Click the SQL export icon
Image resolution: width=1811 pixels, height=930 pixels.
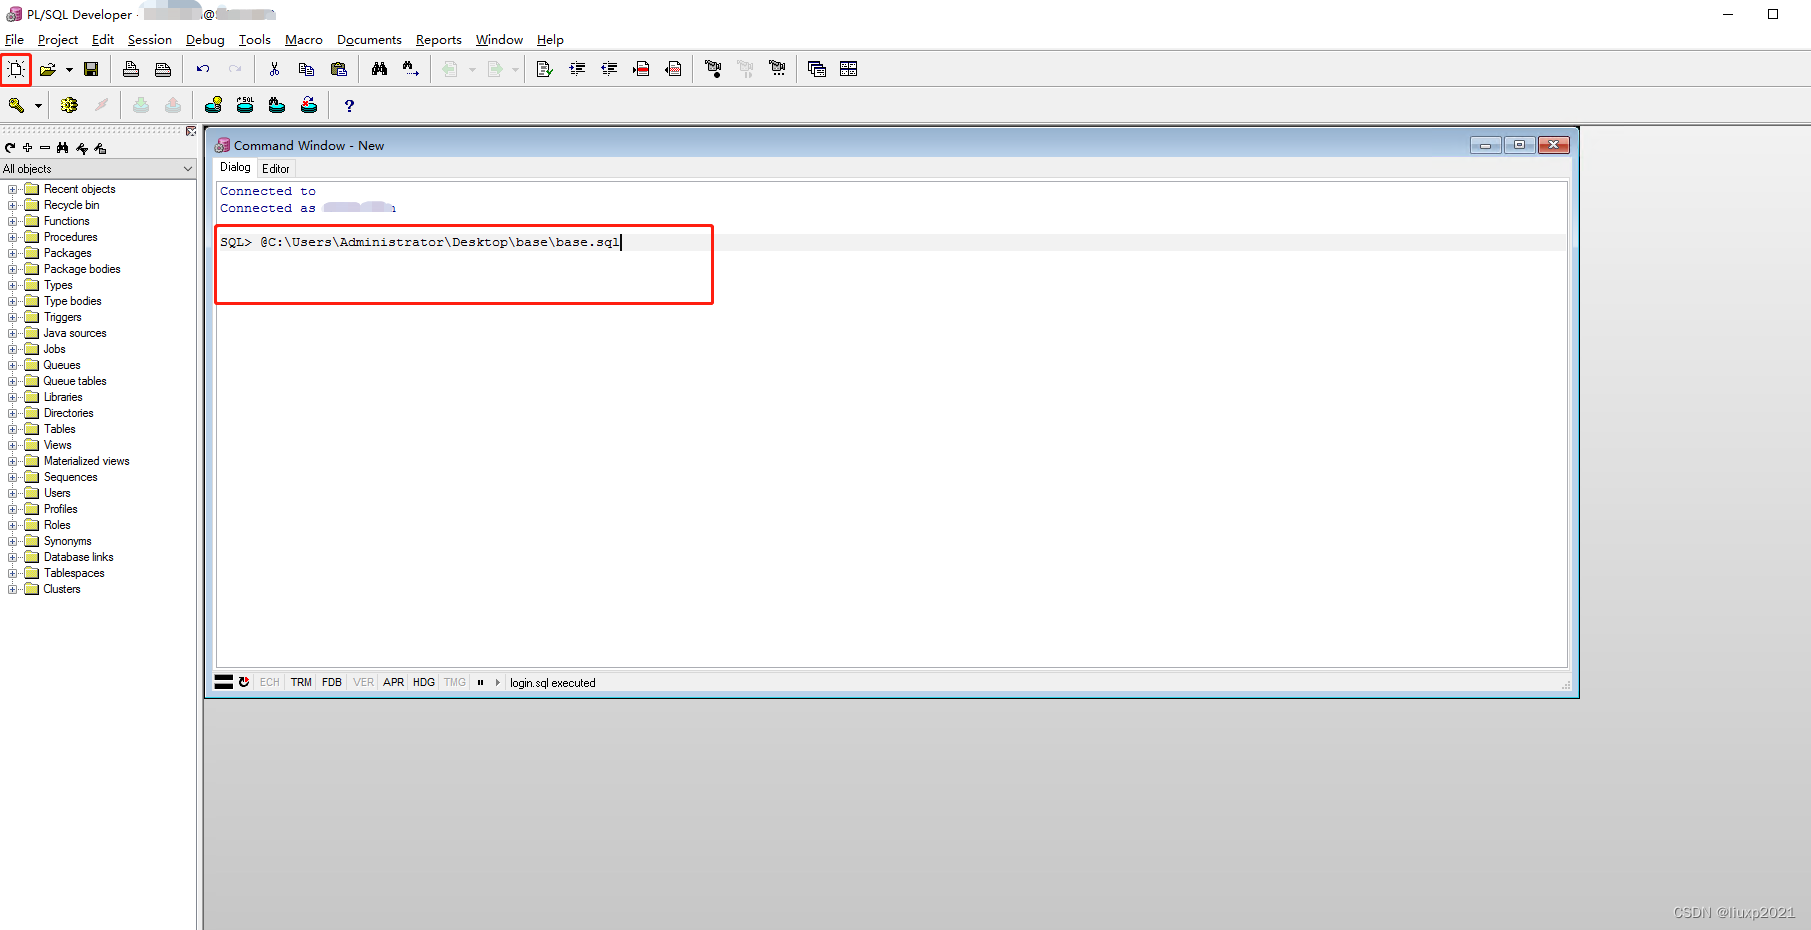(x=245, y=105)
